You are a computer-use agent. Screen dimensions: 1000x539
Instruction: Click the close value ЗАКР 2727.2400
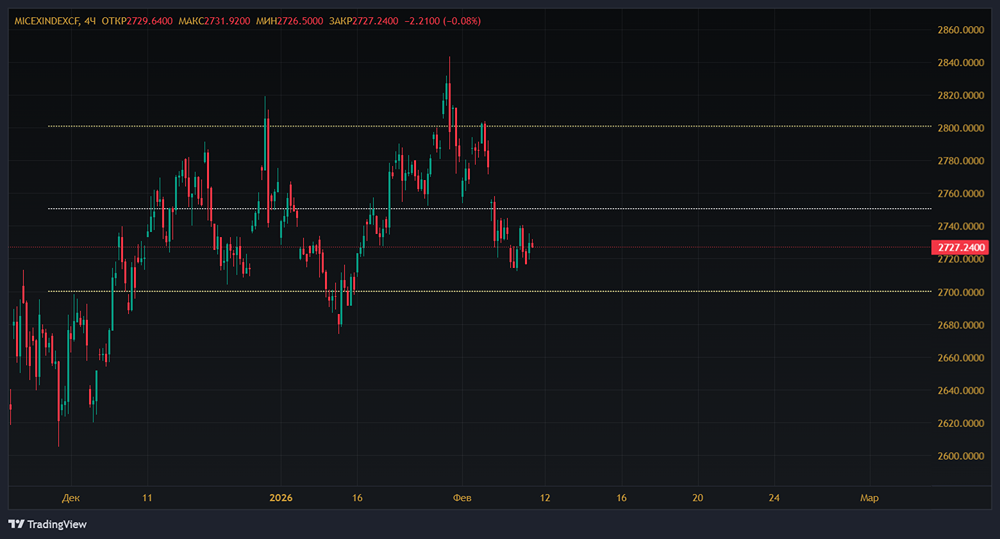tap(364, 21)
